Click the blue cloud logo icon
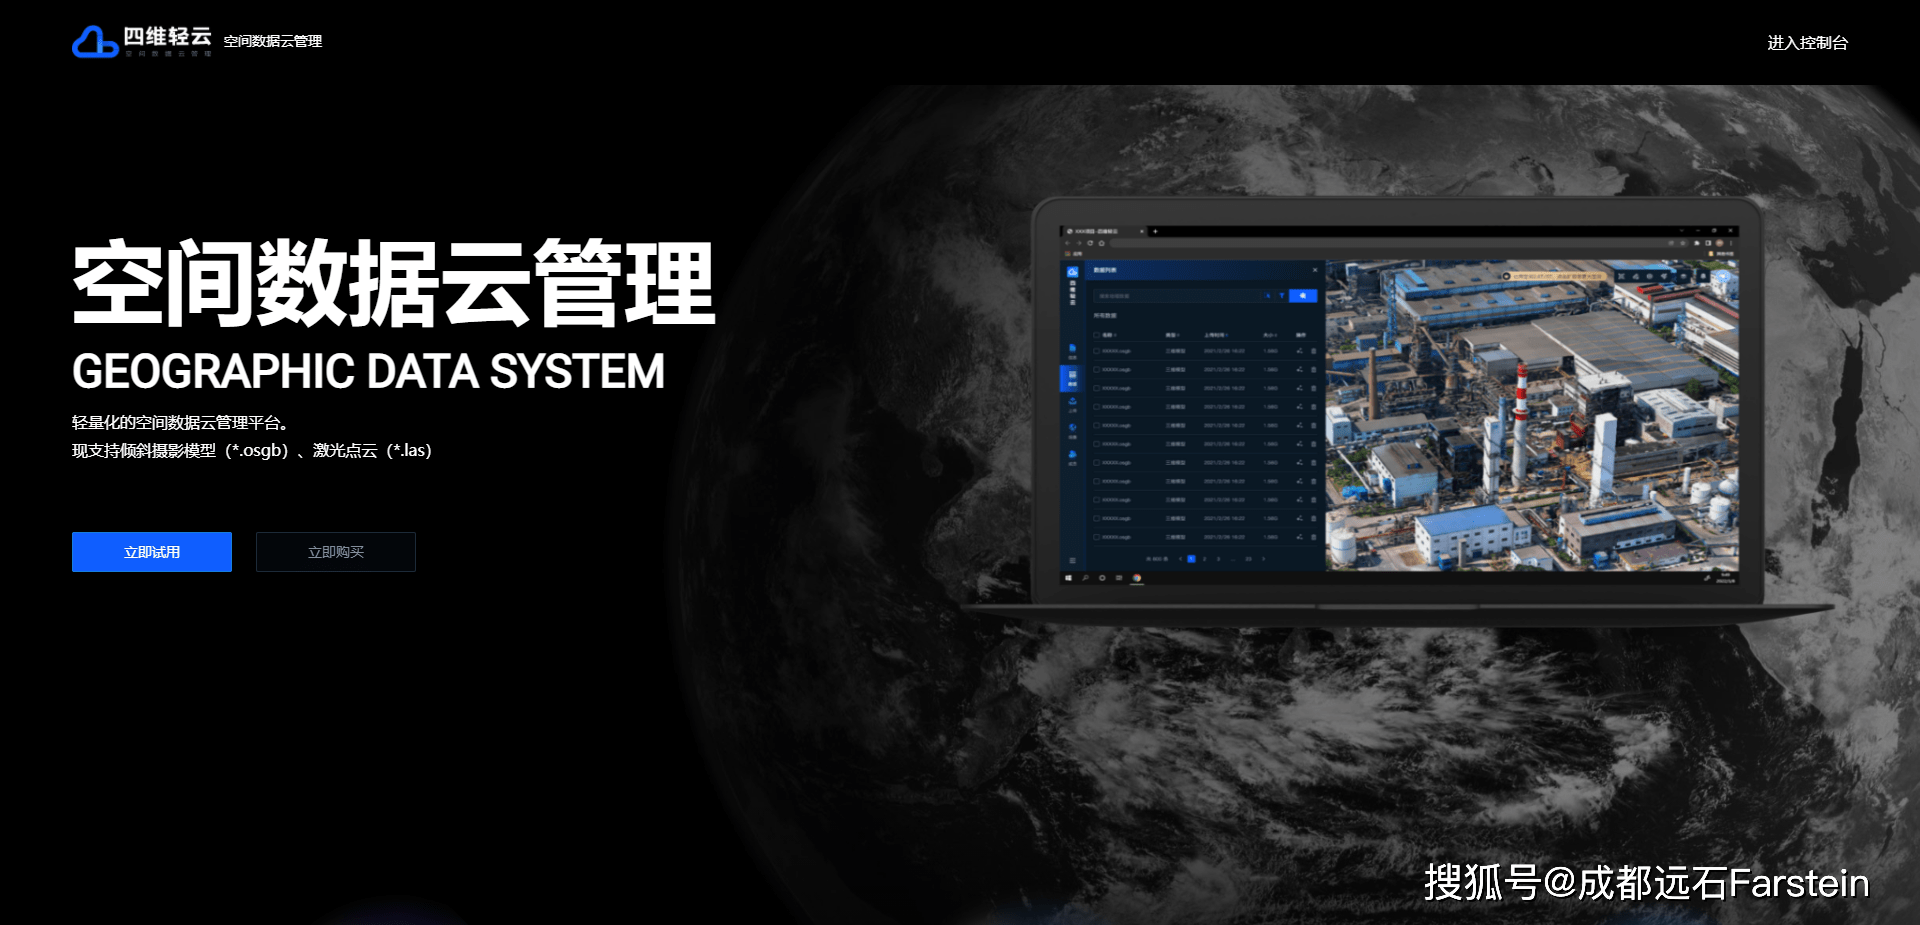This screenshot has width=1920, height=925. click(95, 42)
